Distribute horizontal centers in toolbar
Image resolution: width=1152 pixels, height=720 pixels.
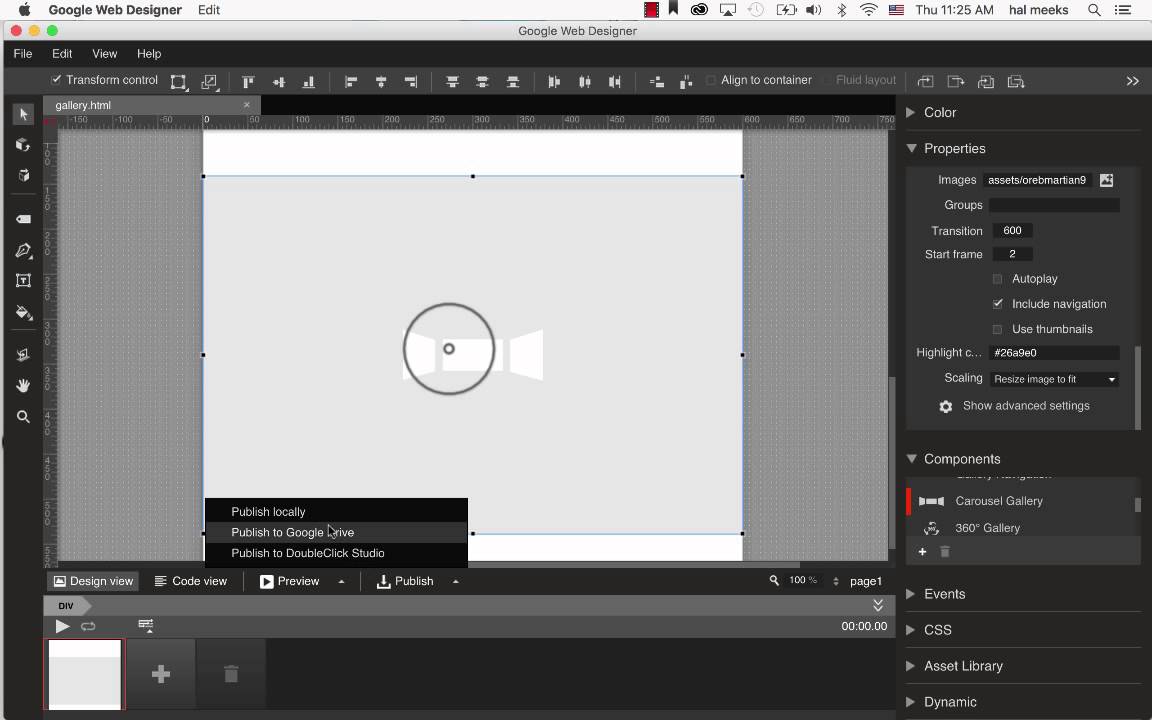[585, 82]
